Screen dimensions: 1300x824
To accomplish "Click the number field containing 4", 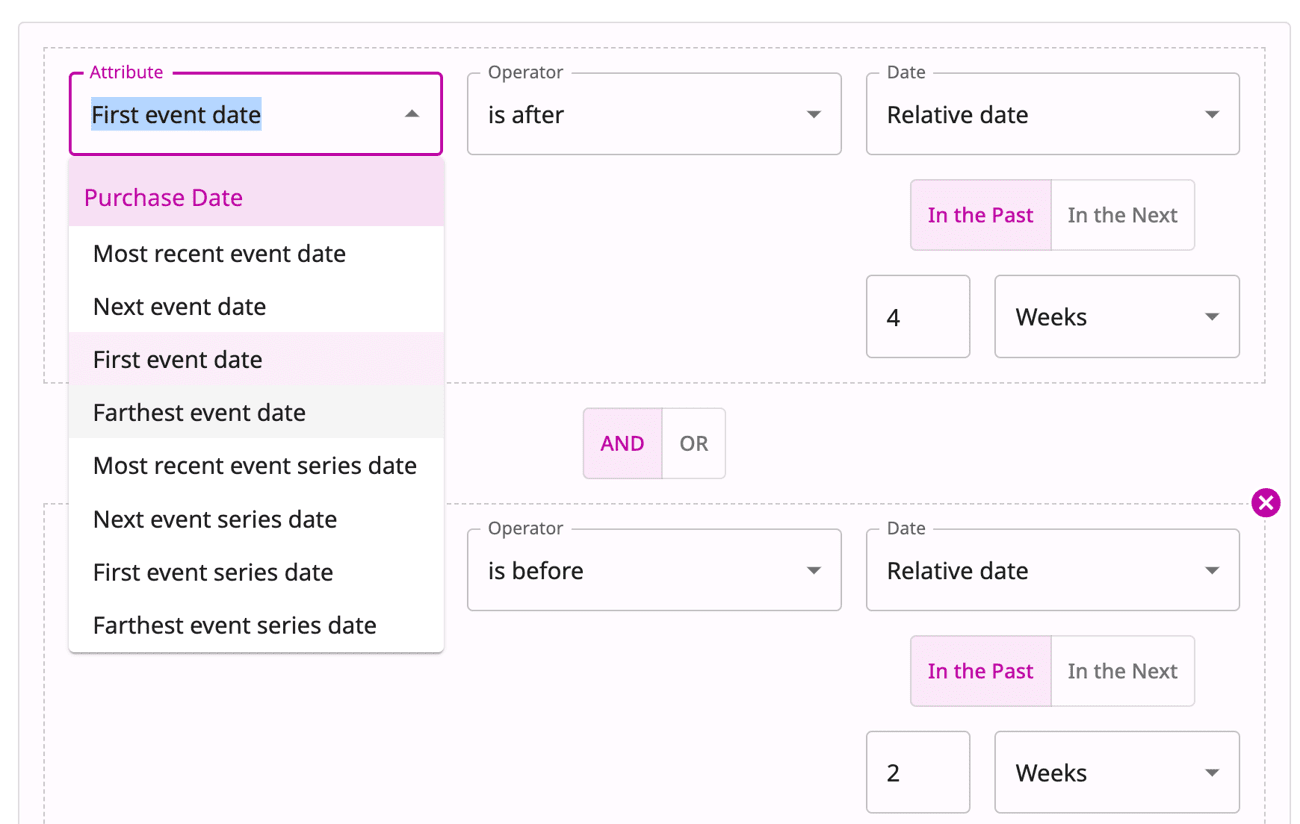I will click(x=917, y=317).
